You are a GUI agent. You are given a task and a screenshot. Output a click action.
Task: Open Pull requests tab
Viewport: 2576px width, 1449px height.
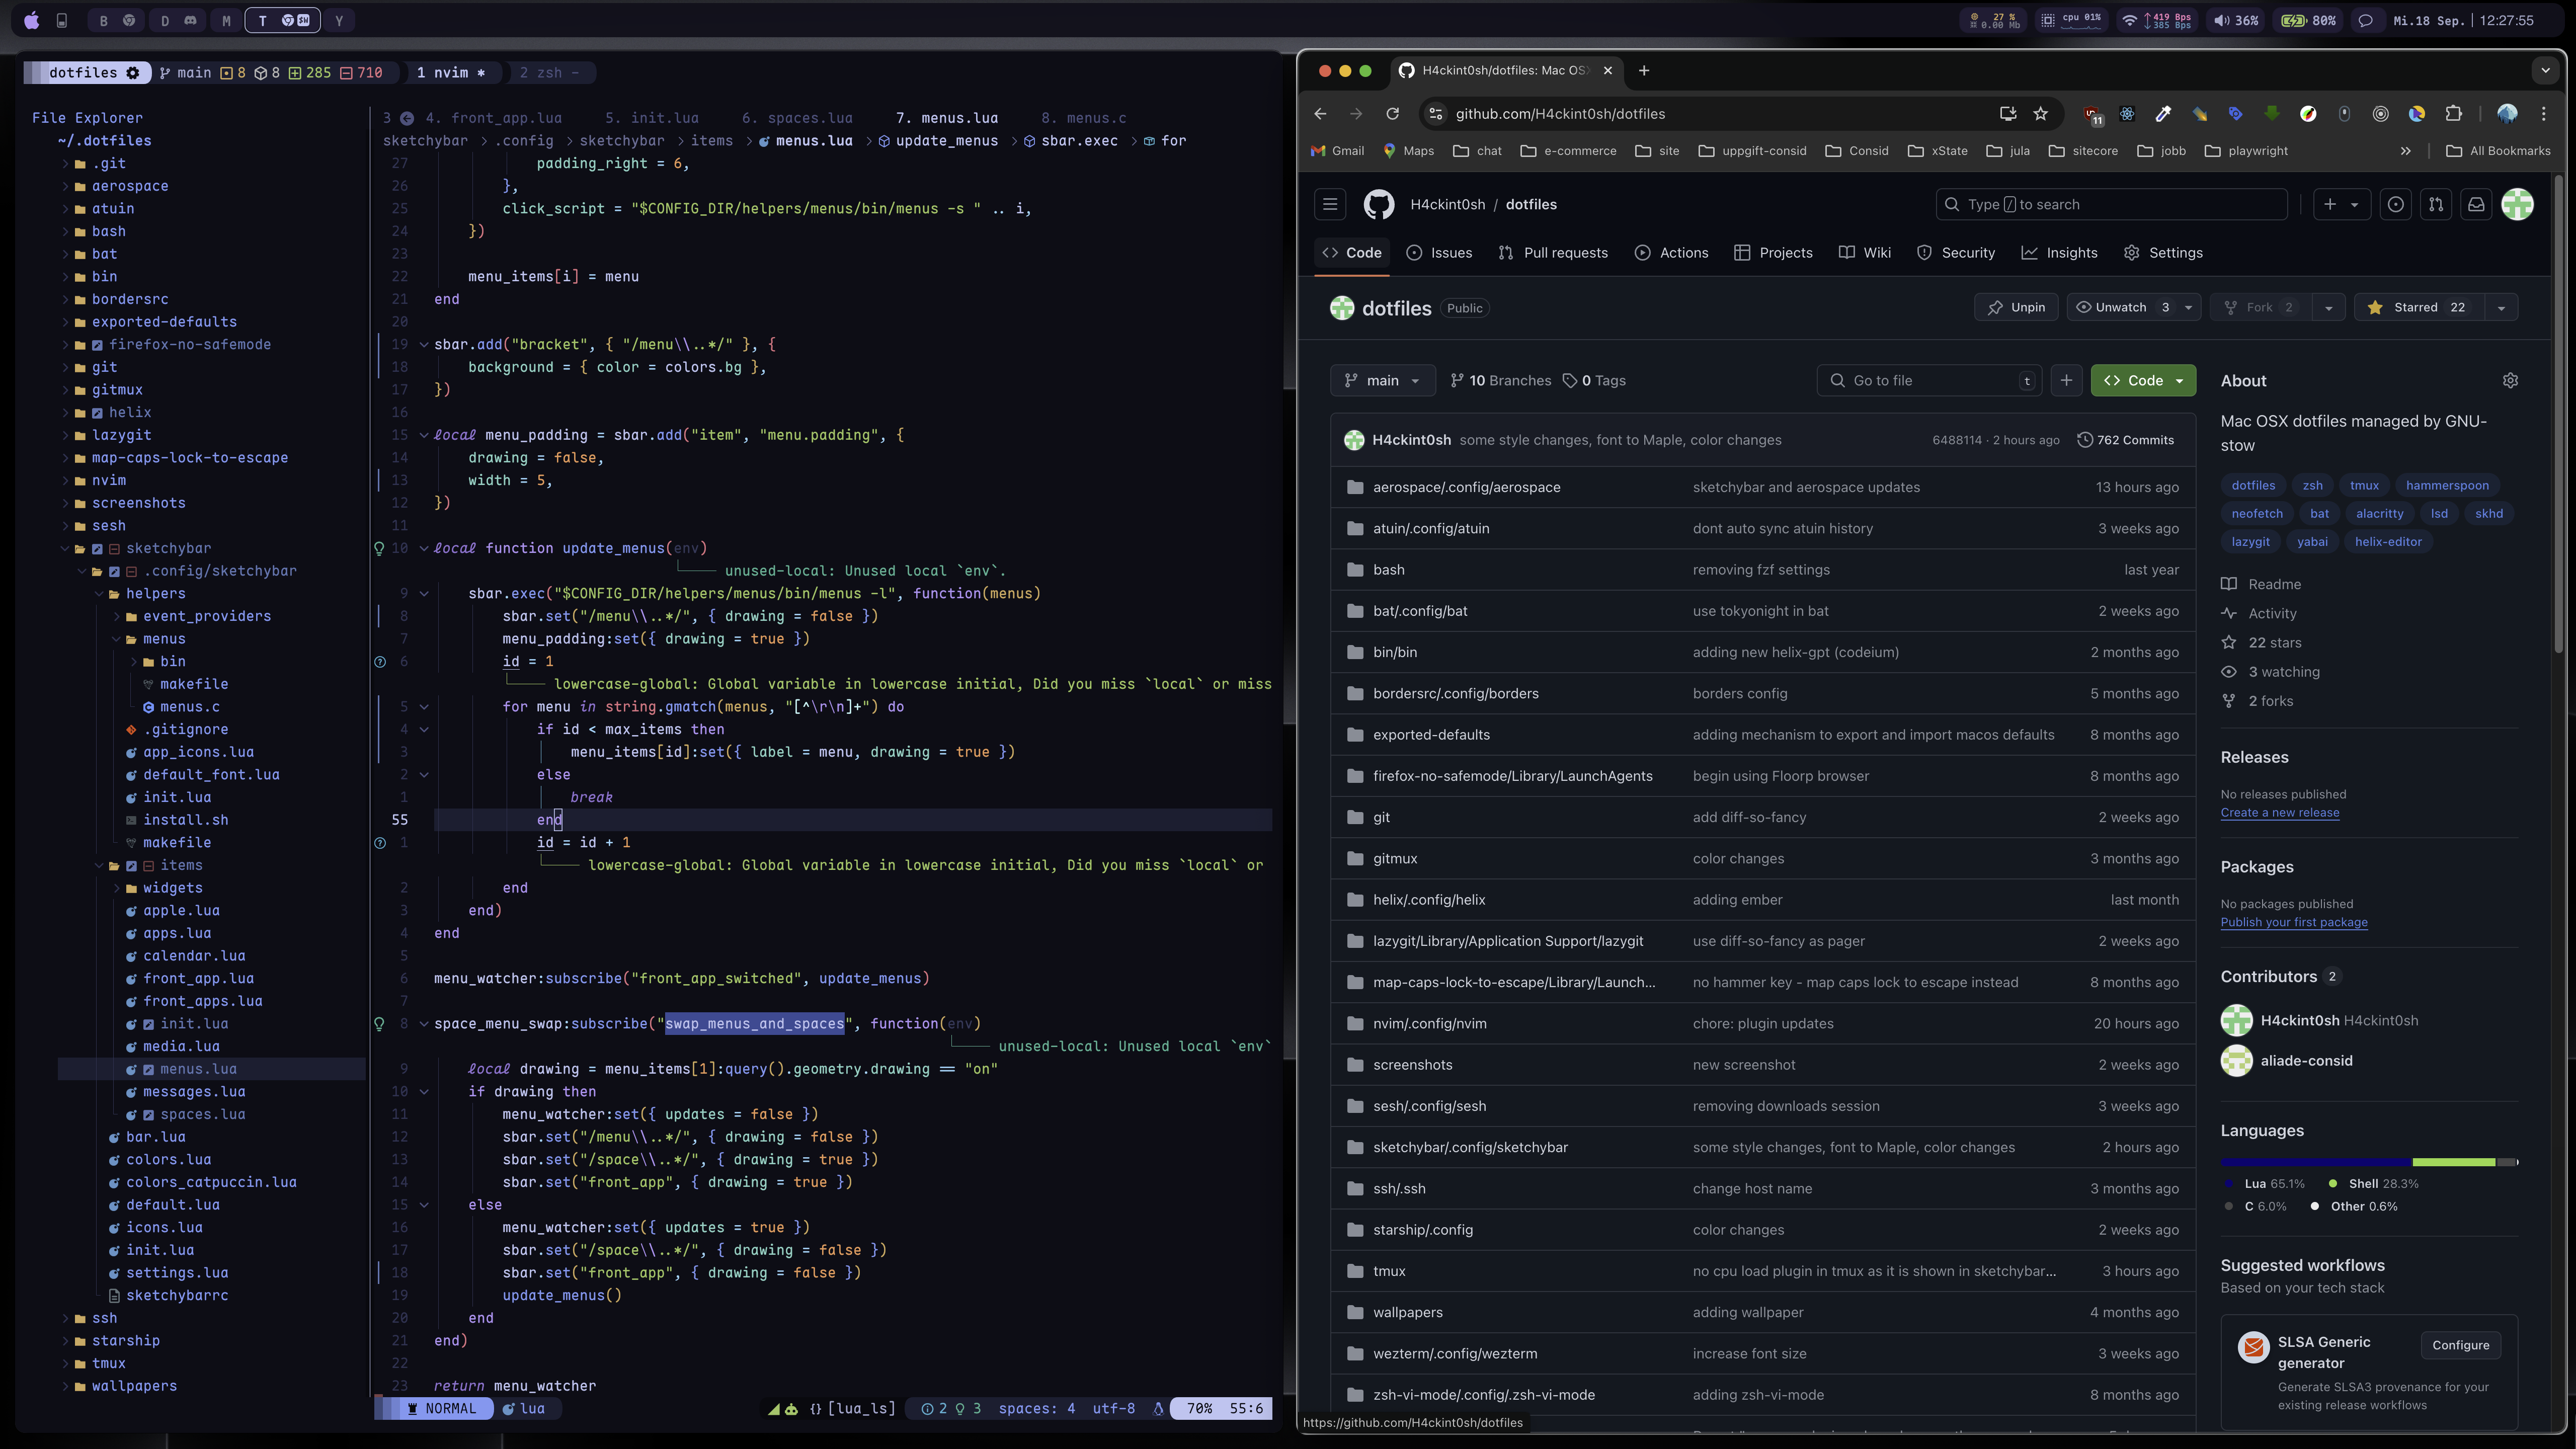1553,253
